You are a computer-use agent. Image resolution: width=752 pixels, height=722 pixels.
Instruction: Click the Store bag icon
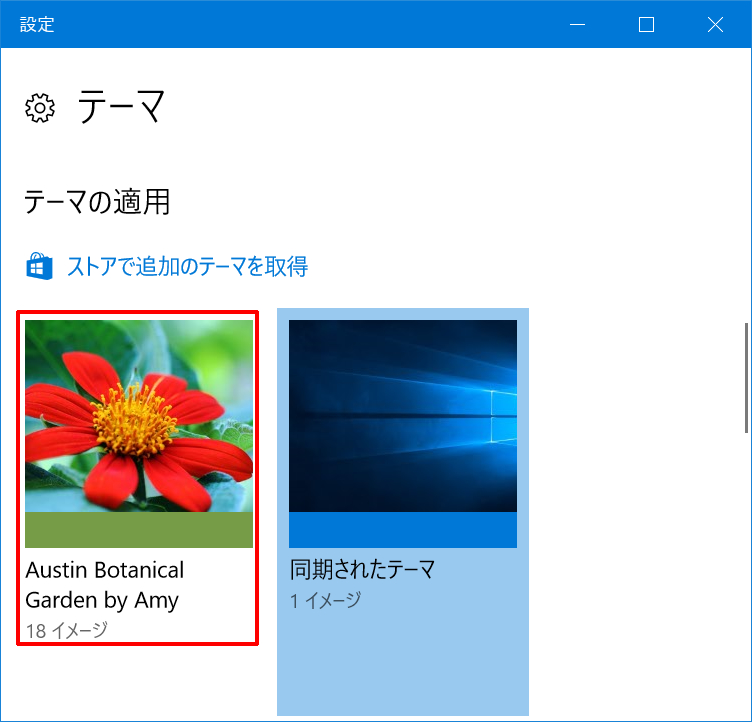(39, 266)
